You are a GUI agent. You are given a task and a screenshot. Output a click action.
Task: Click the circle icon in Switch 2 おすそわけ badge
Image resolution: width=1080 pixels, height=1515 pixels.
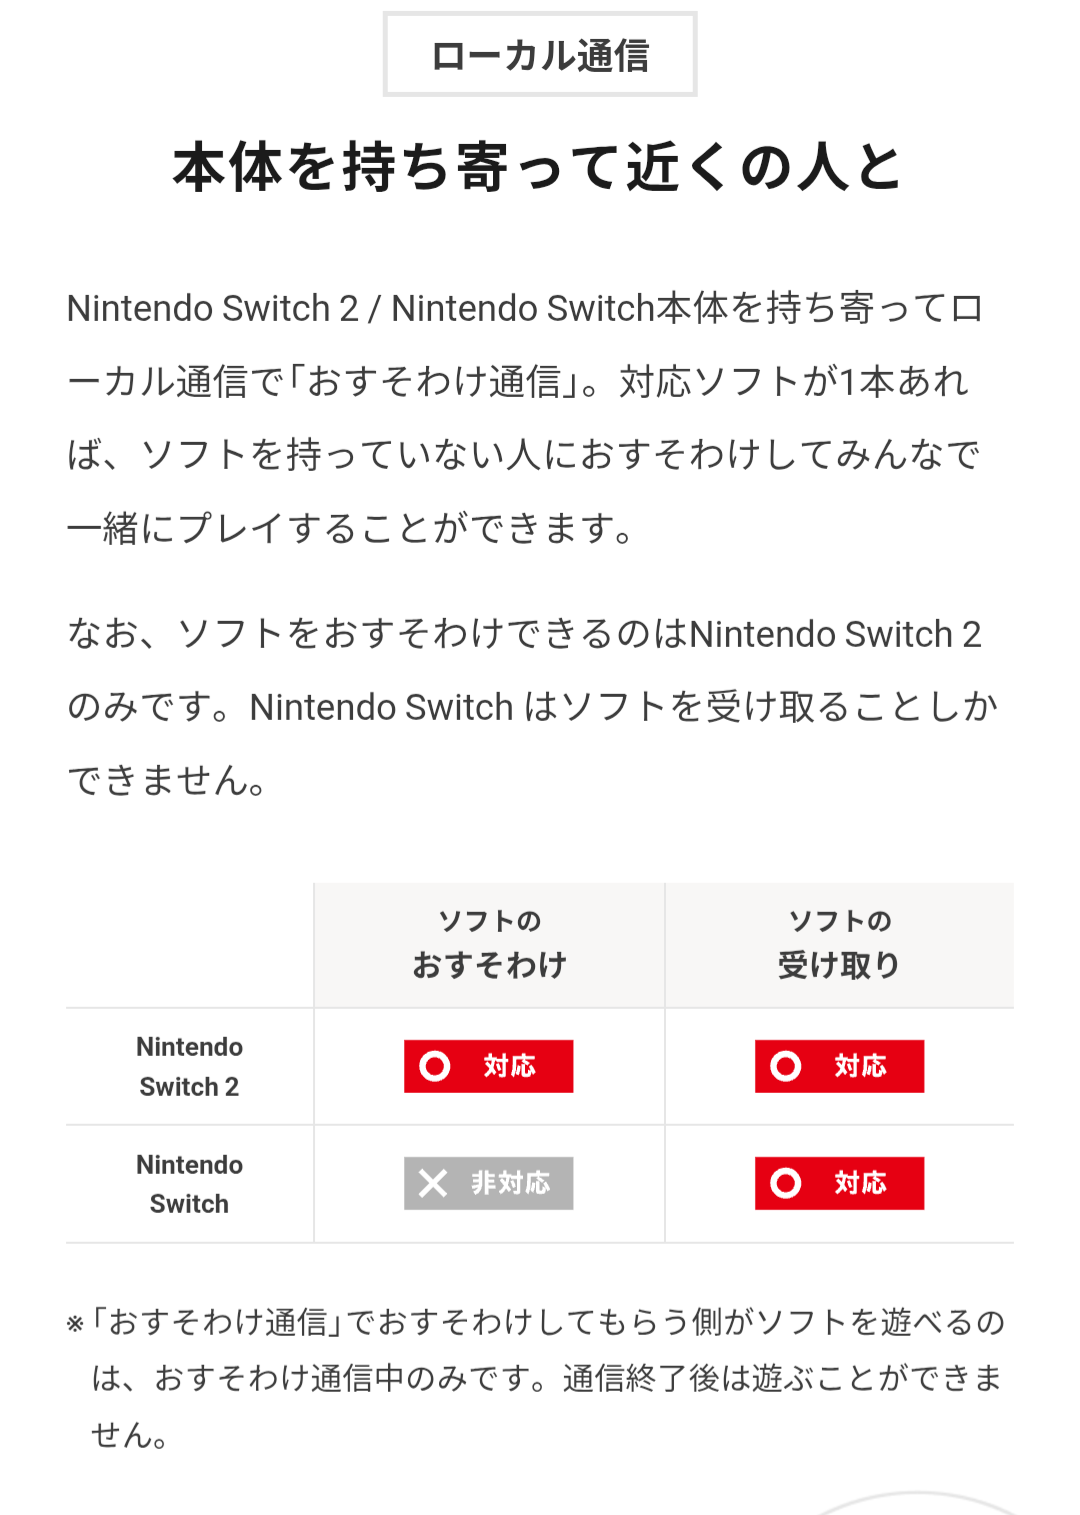pos(435,1066)
